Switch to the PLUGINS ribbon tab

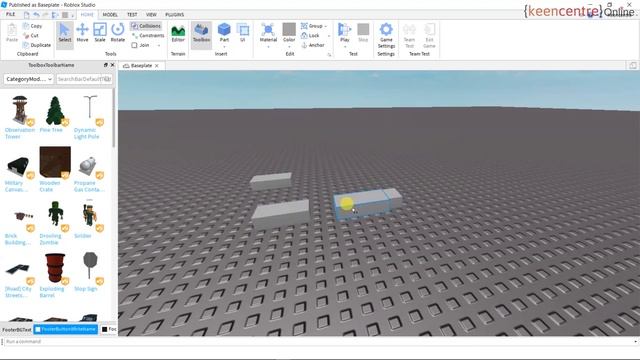174,15
